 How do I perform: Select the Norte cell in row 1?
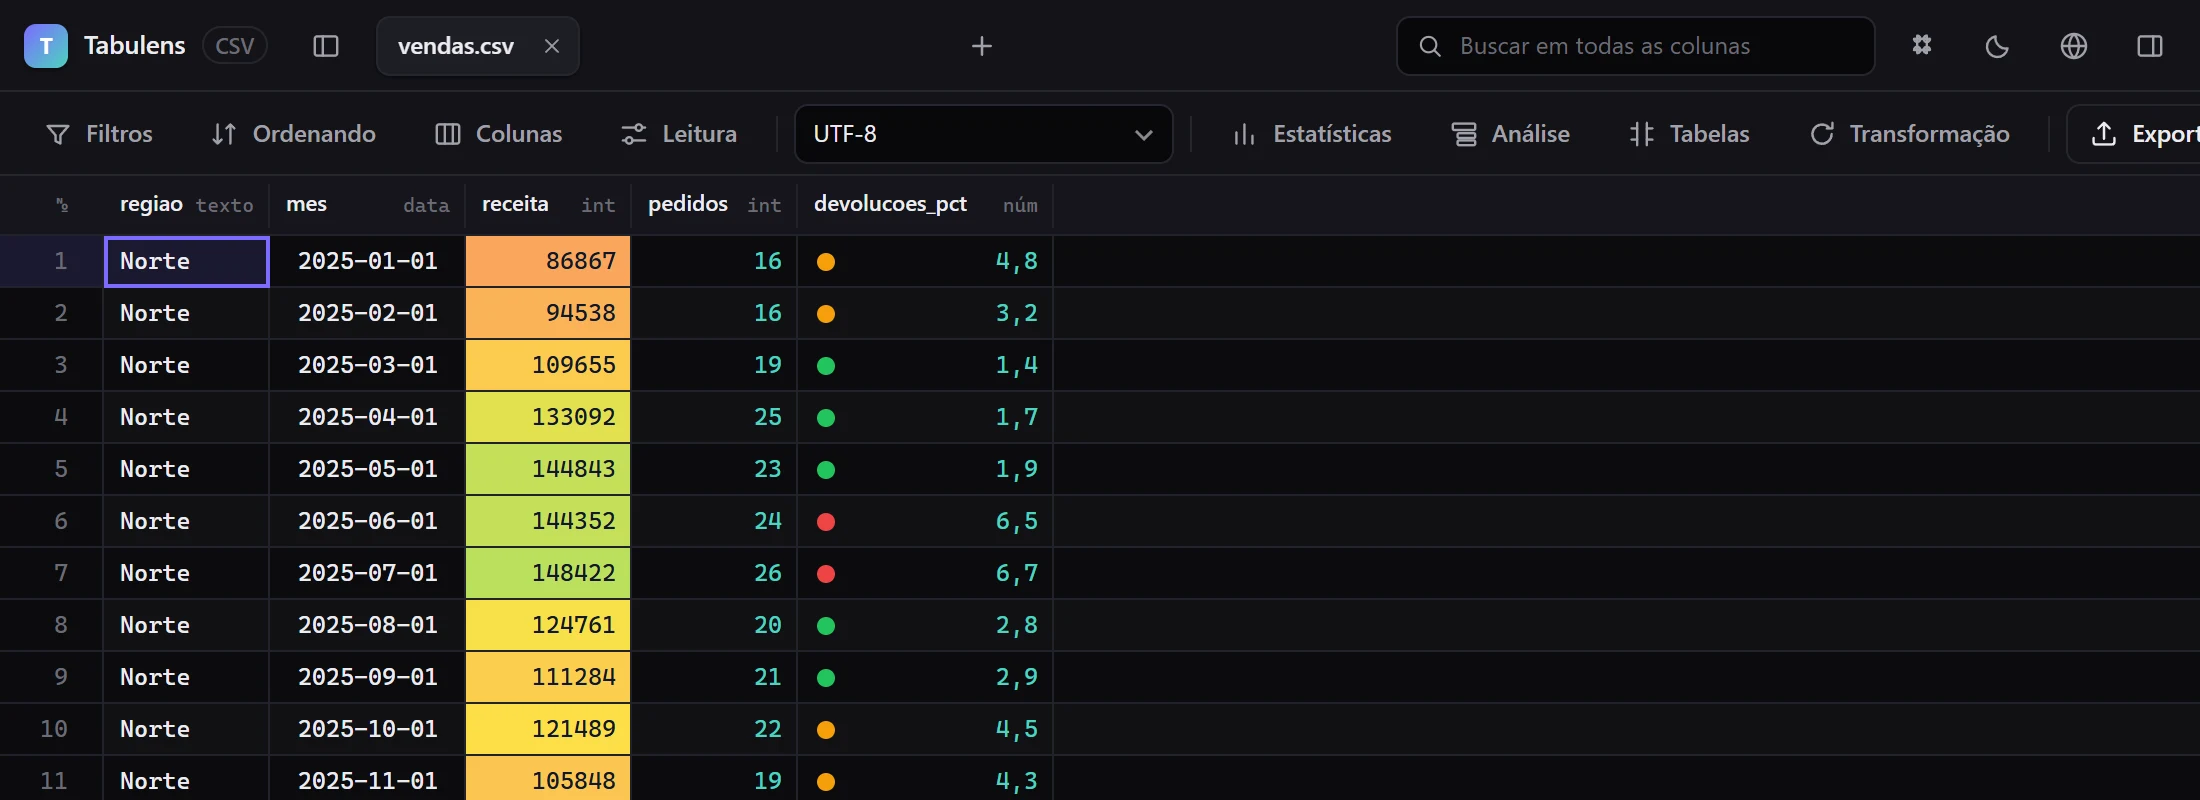(187, 261)
